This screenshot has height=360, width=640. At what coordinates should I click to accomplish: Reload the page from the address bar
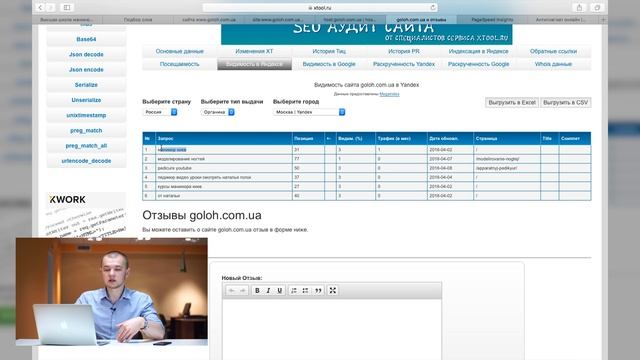tap(433, 7)
